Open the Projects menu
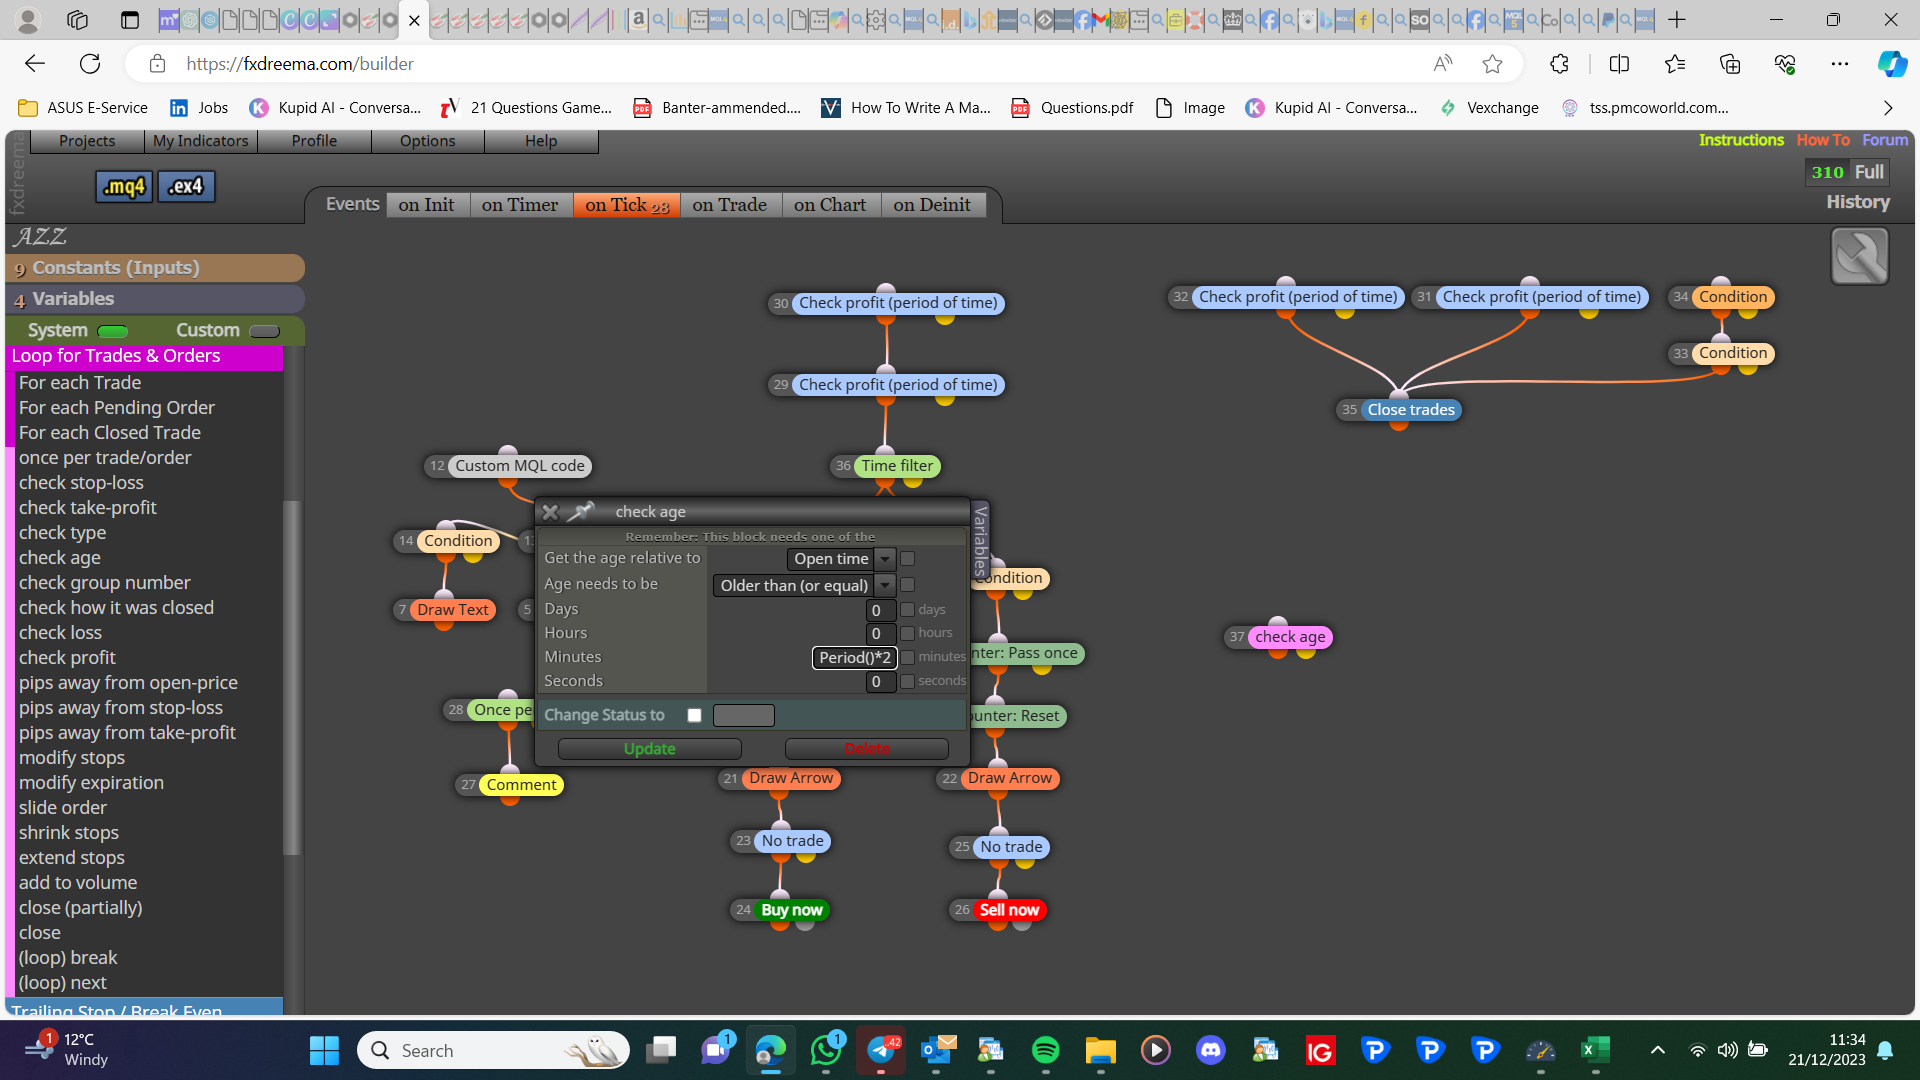Viewport: 1920px width, 1080px height. pyautogui.click(x=87, y=141)
